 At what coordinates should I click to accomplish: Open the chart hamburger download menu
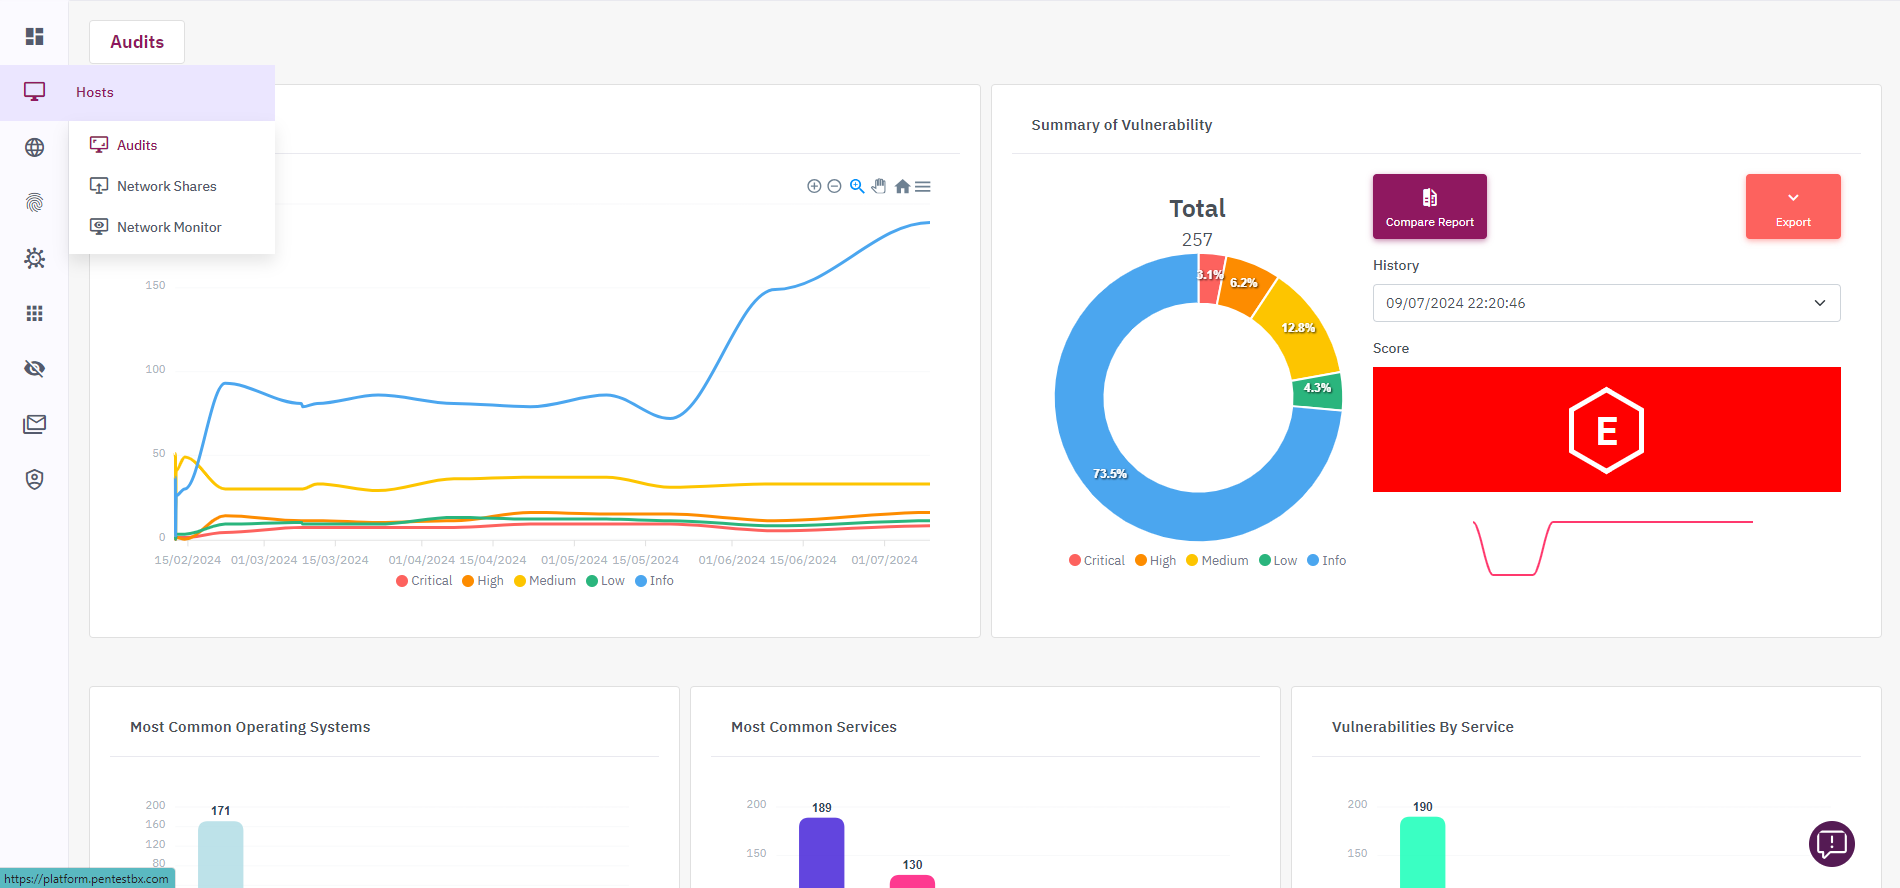[923, 186]
